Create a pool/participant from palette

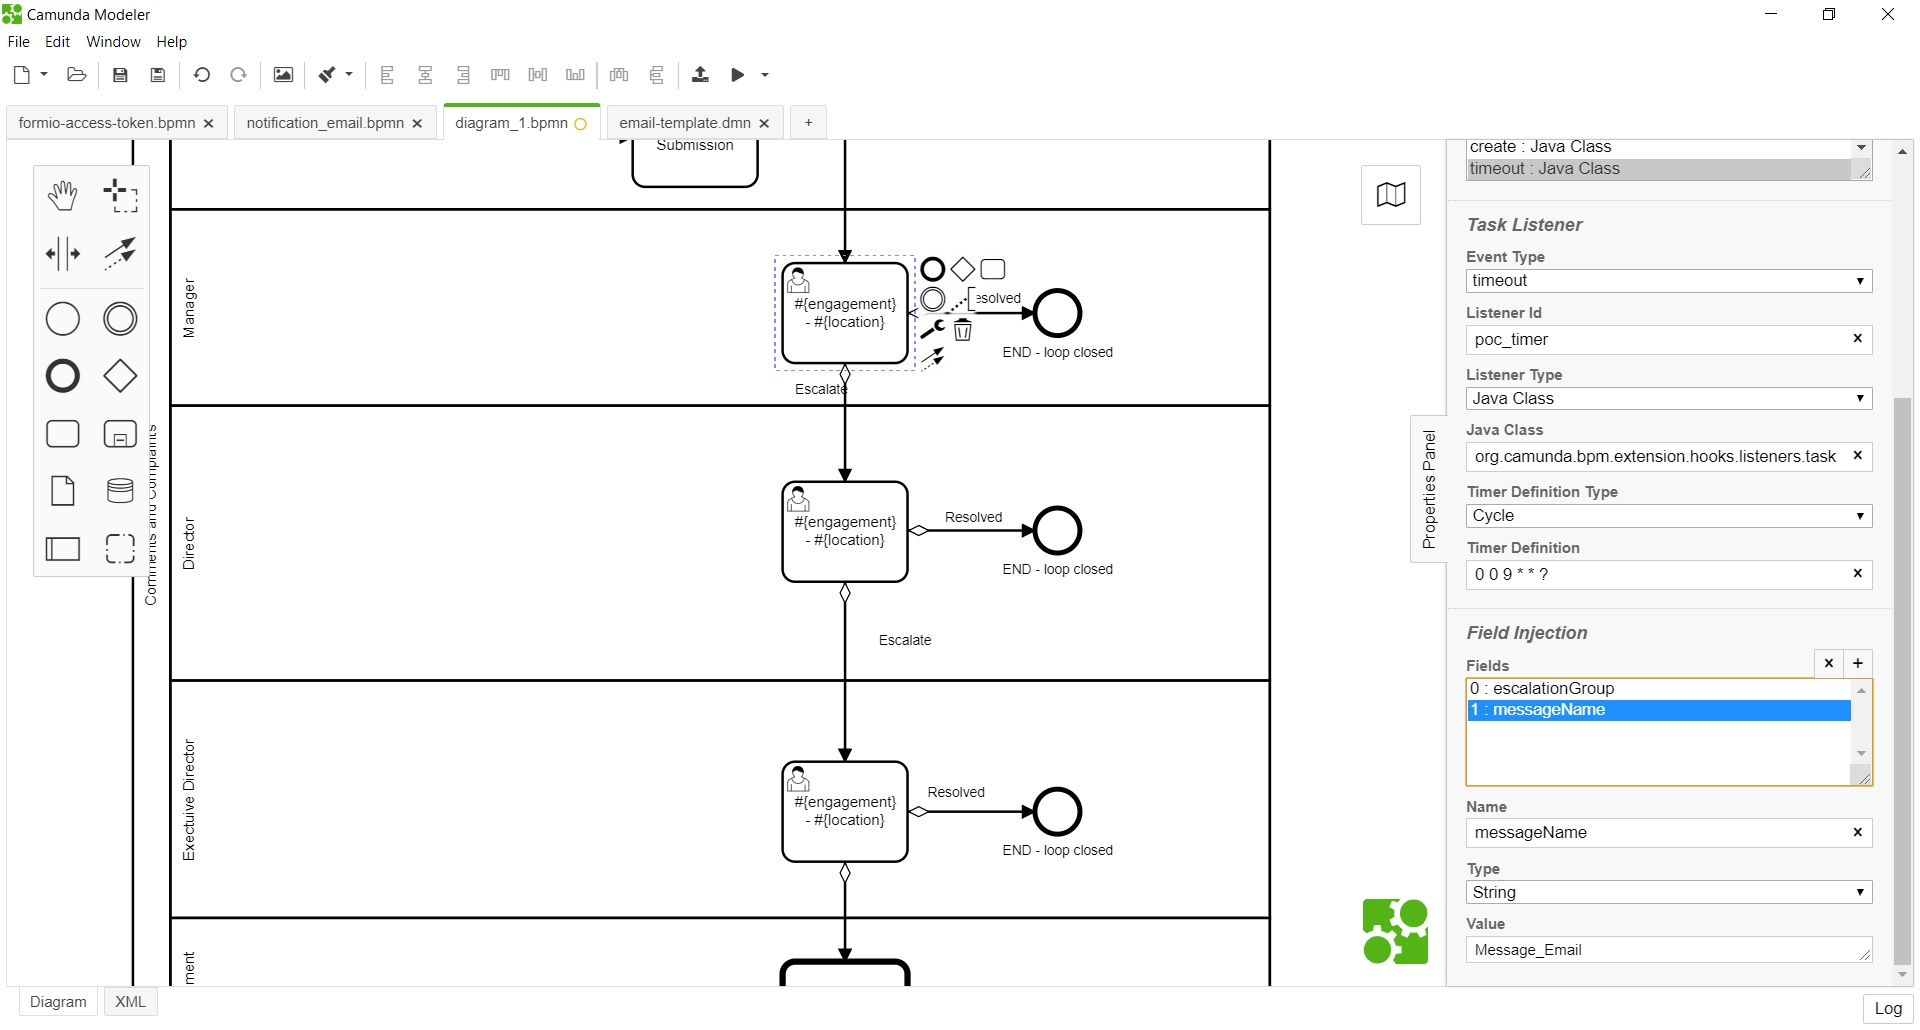[63, 548]
